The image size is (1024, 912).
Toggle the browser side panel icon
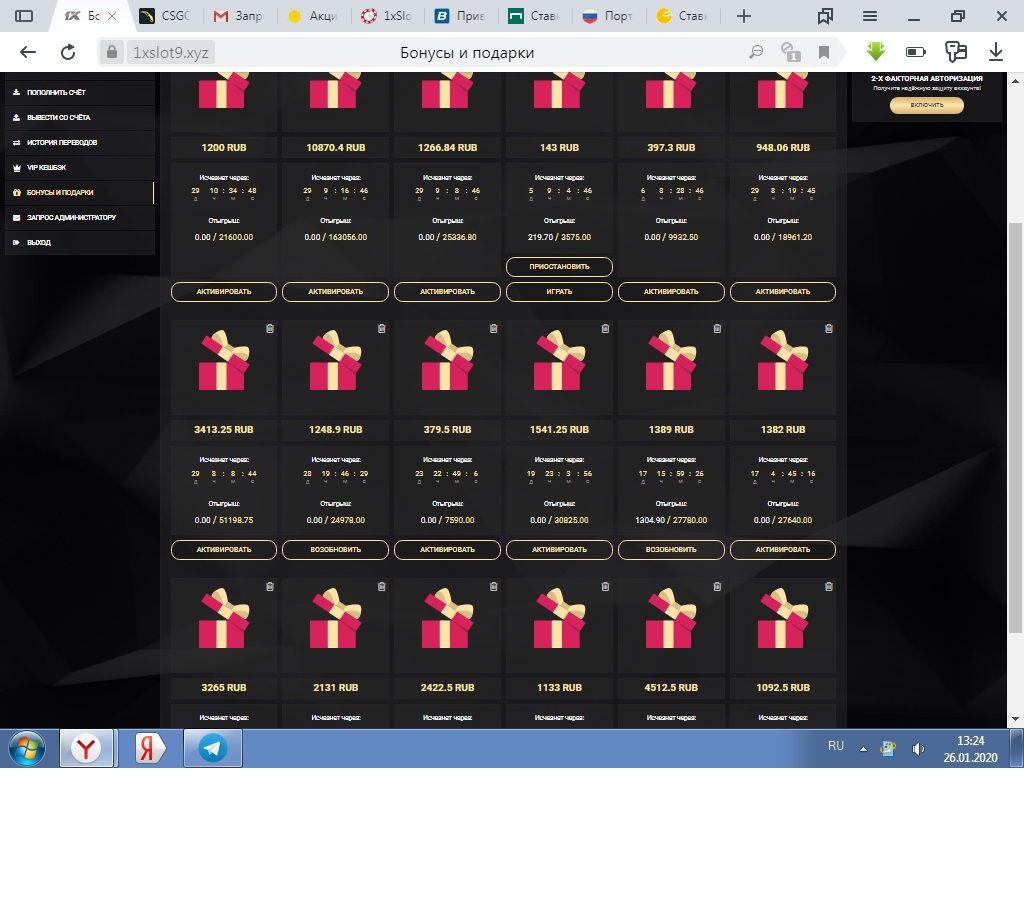[x=24, y=16]
